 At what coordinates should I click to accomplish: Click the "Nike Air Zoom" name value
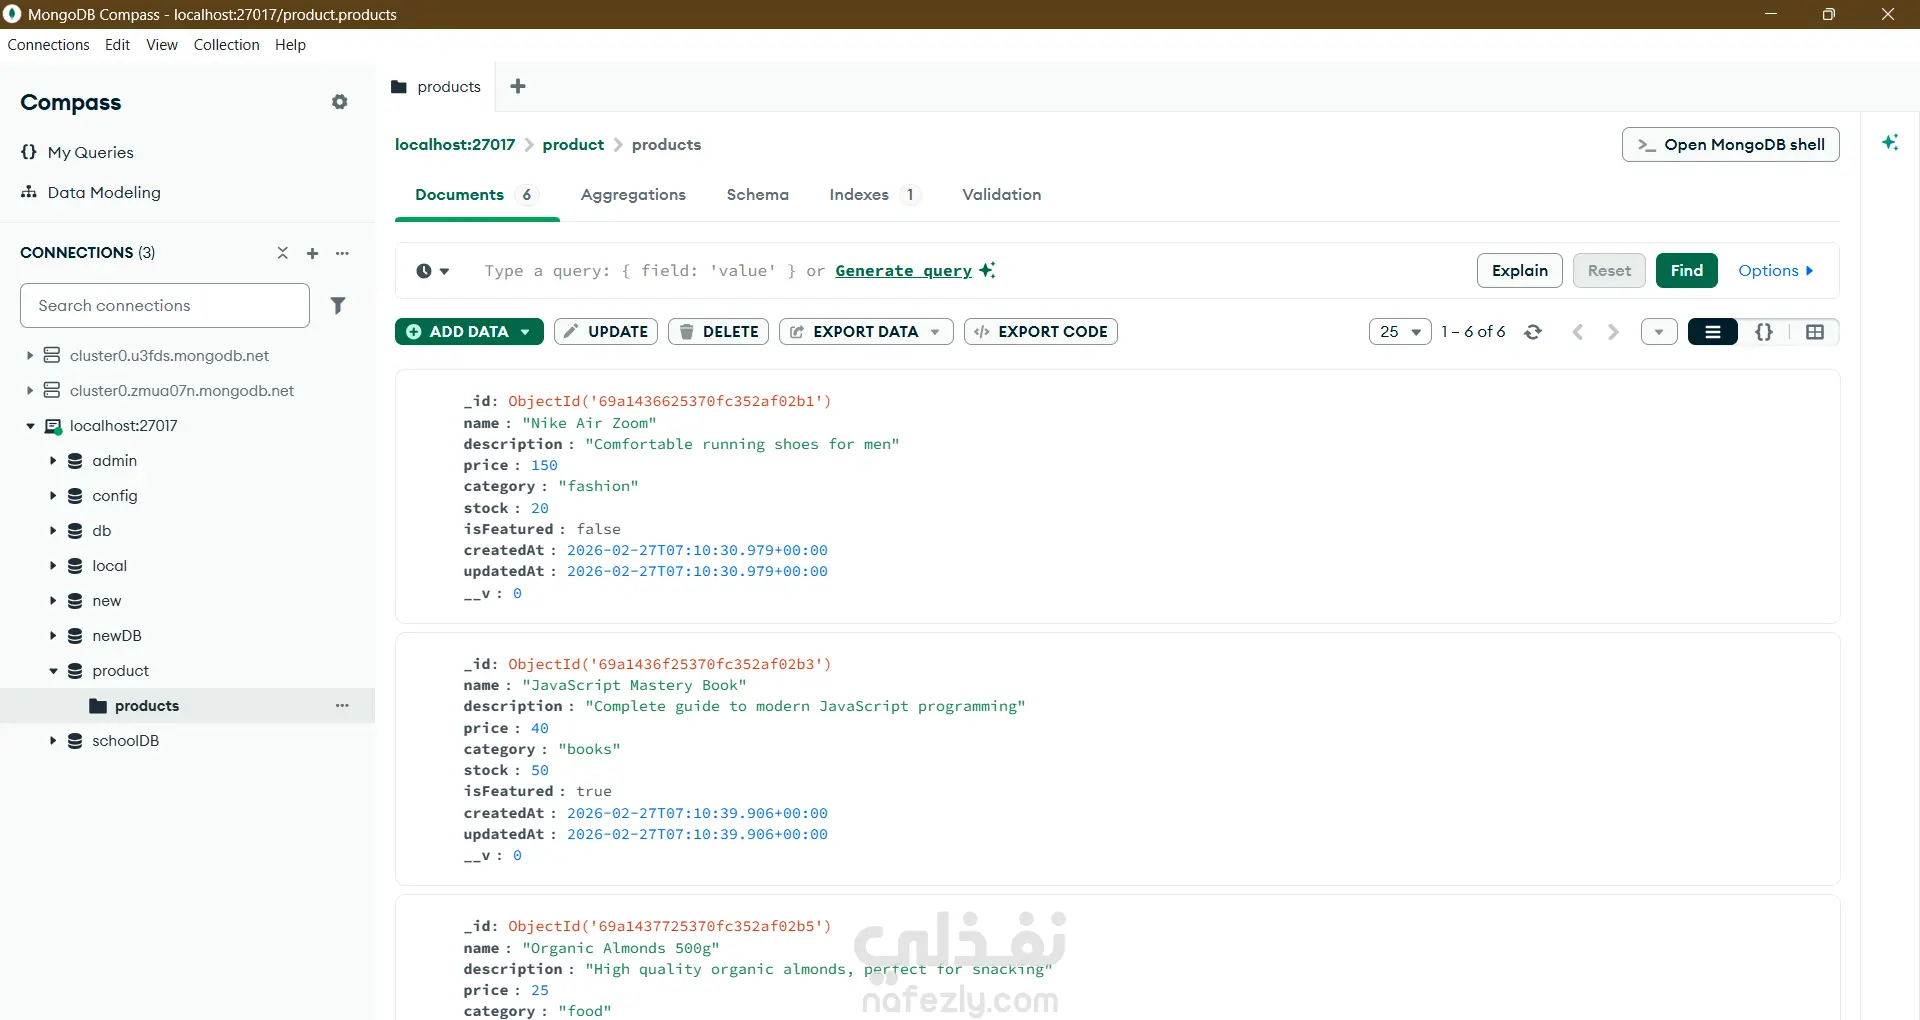(x=589, y=423)
